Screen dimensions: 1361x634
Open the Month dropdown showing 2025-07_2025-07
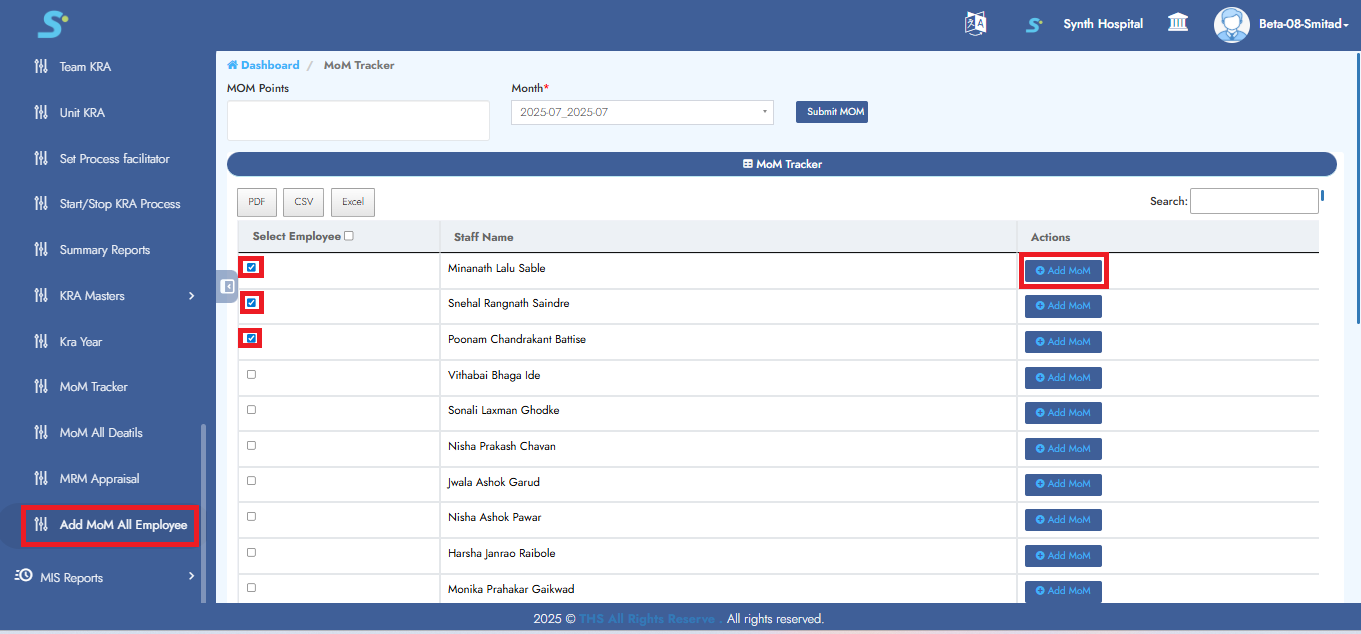click(x=641, y=112)
